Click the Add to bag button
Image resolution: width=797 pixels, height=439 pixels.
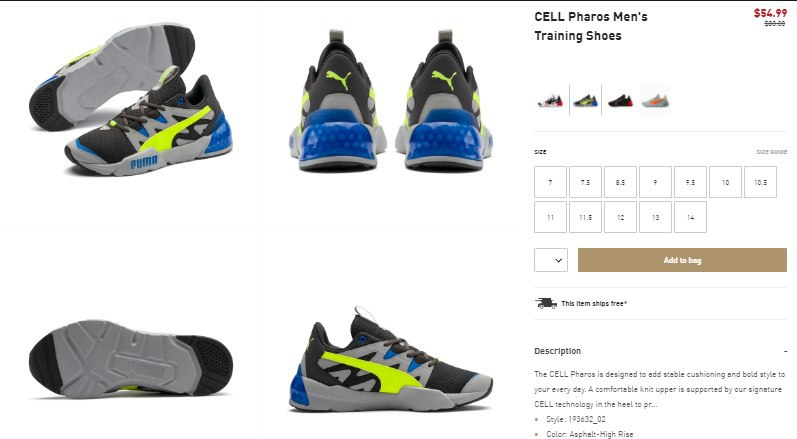(x=682, y=260)
